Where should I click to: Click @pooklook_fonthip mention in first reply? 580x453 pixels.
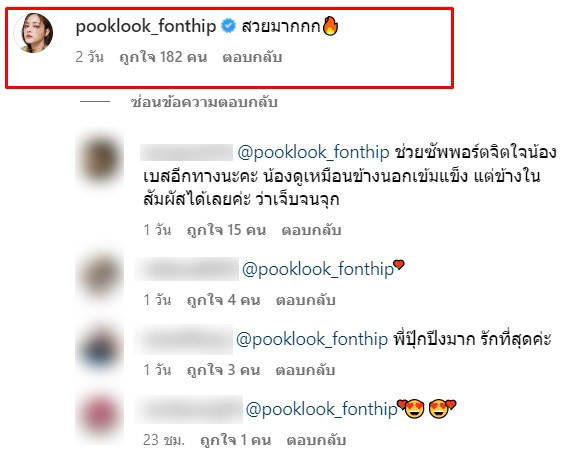click(313, 152)
